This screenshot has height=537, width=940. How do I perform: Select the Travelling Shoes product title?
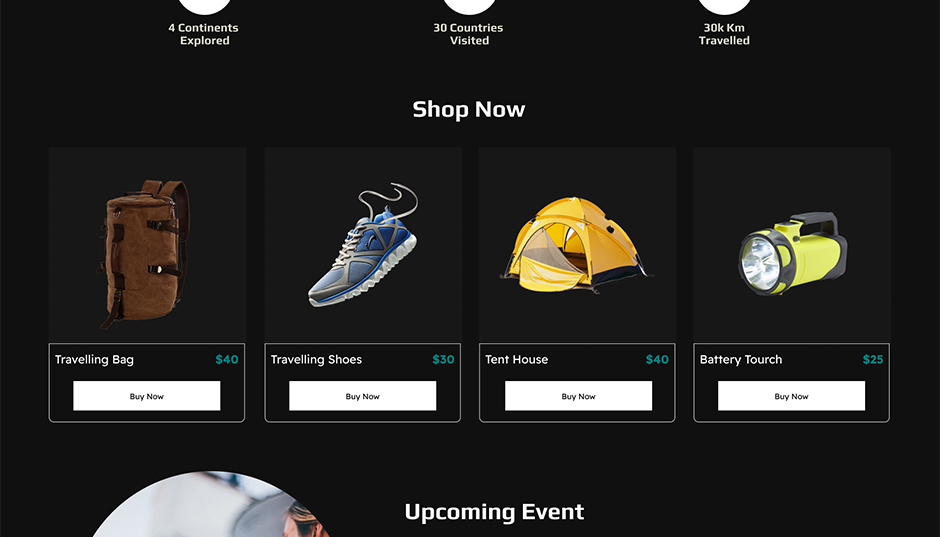click(x=316, y=360)
